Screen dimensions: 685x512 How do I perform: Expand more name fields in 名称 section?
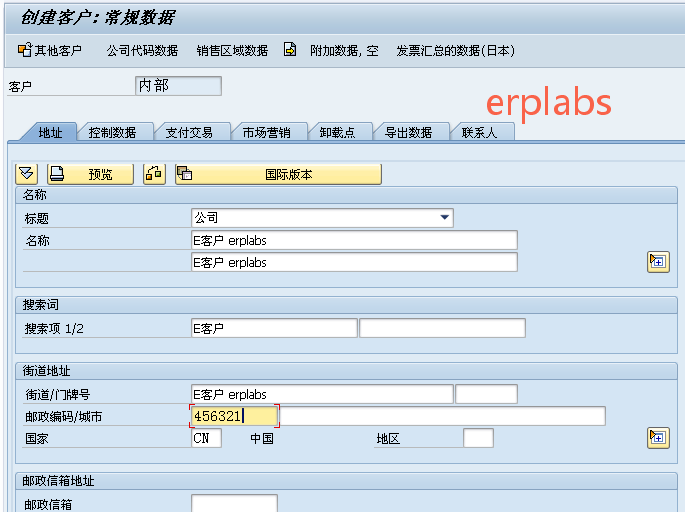pyautogui.click(x=658, y=262)
